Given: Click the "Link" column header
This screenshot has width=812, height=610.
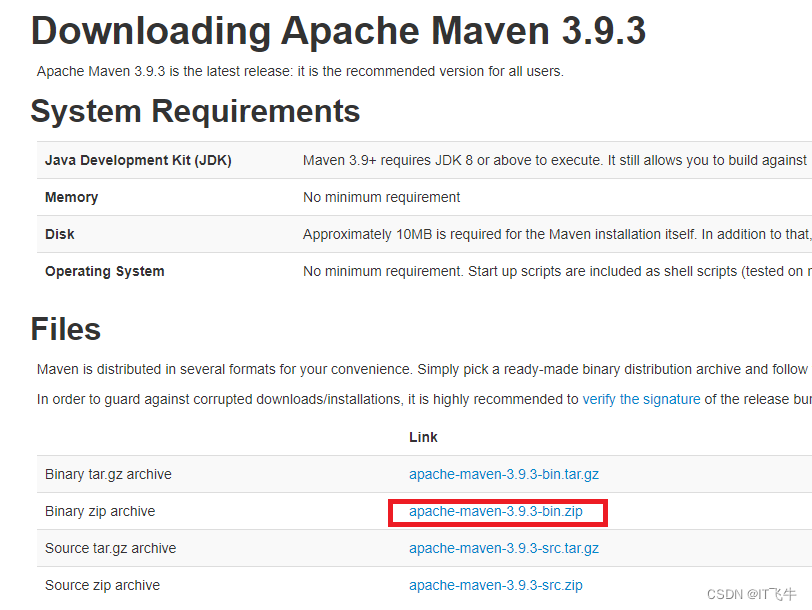Looking at the screenshot, I should (x=423, y=437).
